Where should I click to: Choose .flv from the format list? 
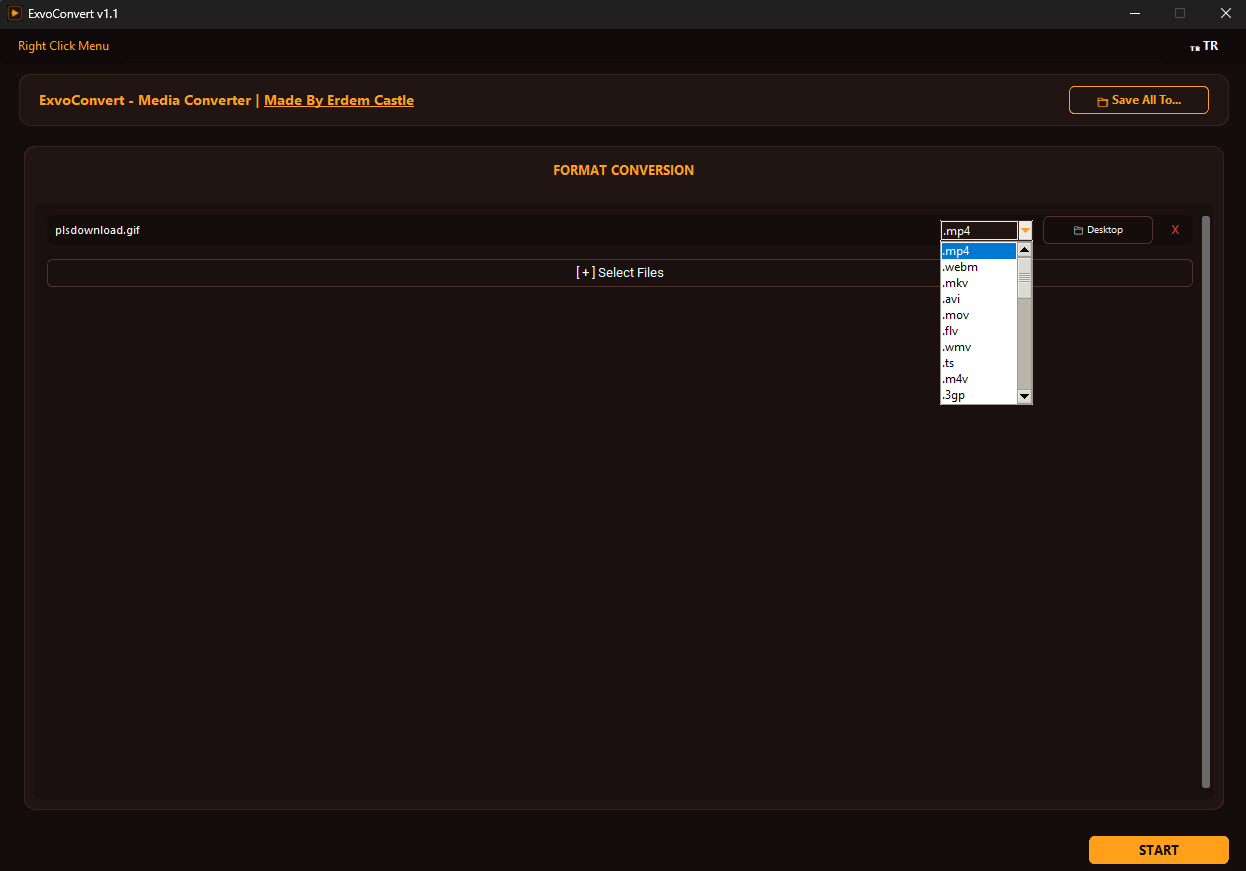979,331
